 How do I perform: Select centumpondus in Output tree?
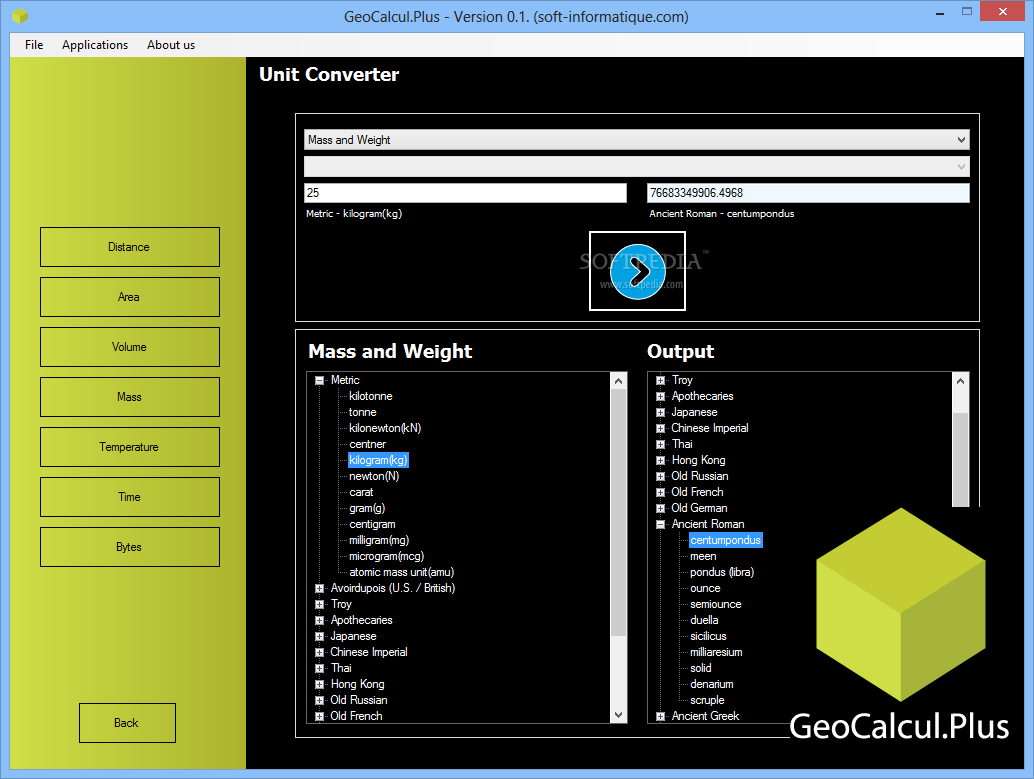coord(725,540)
